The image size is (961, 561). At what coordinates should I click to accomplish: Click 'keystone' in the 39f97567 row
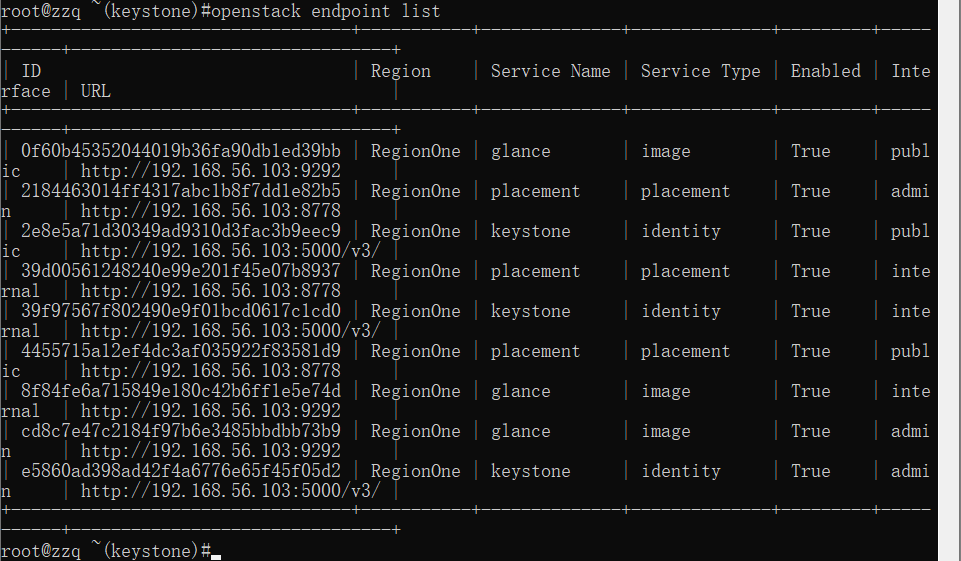[531, 311]
